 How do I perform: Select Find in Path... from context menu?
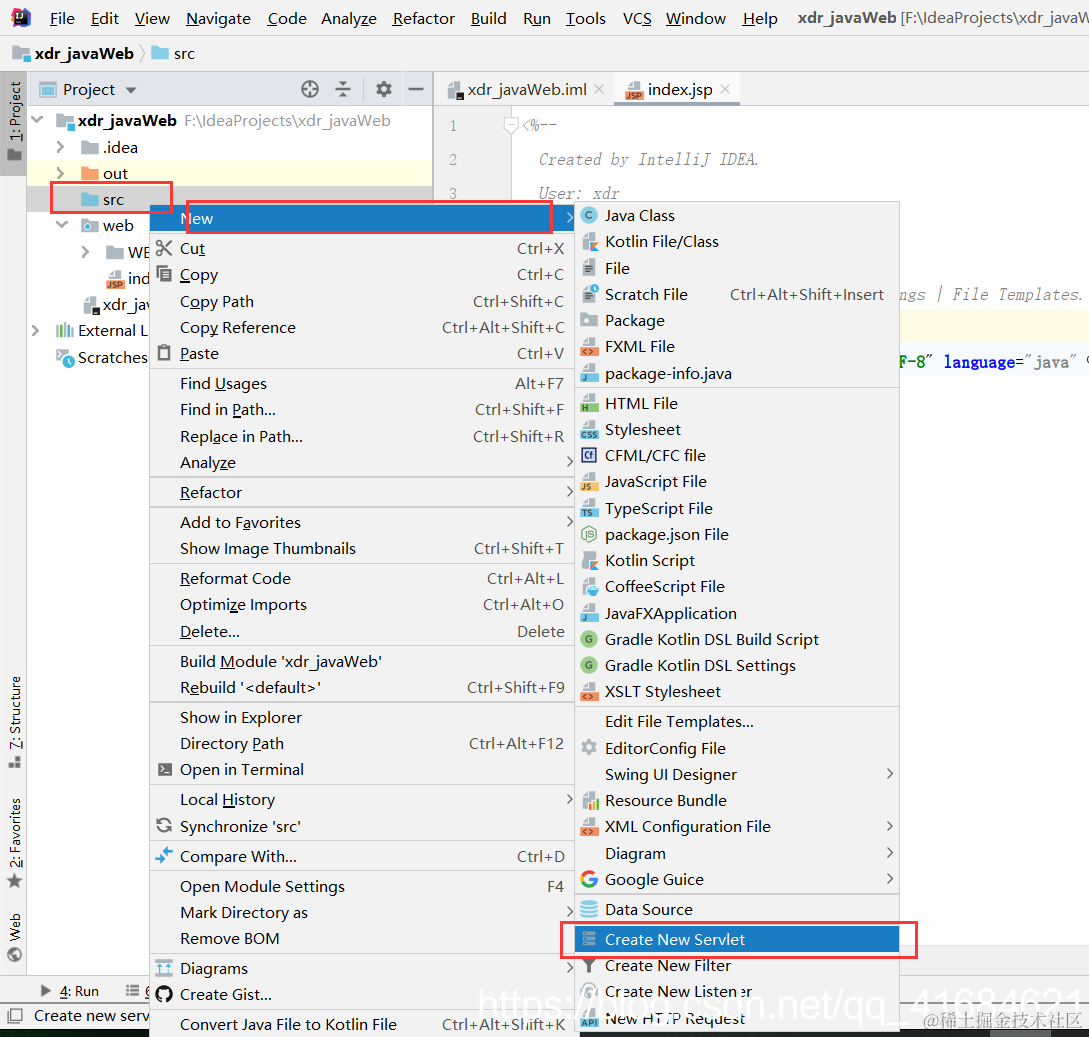(362, 410)
